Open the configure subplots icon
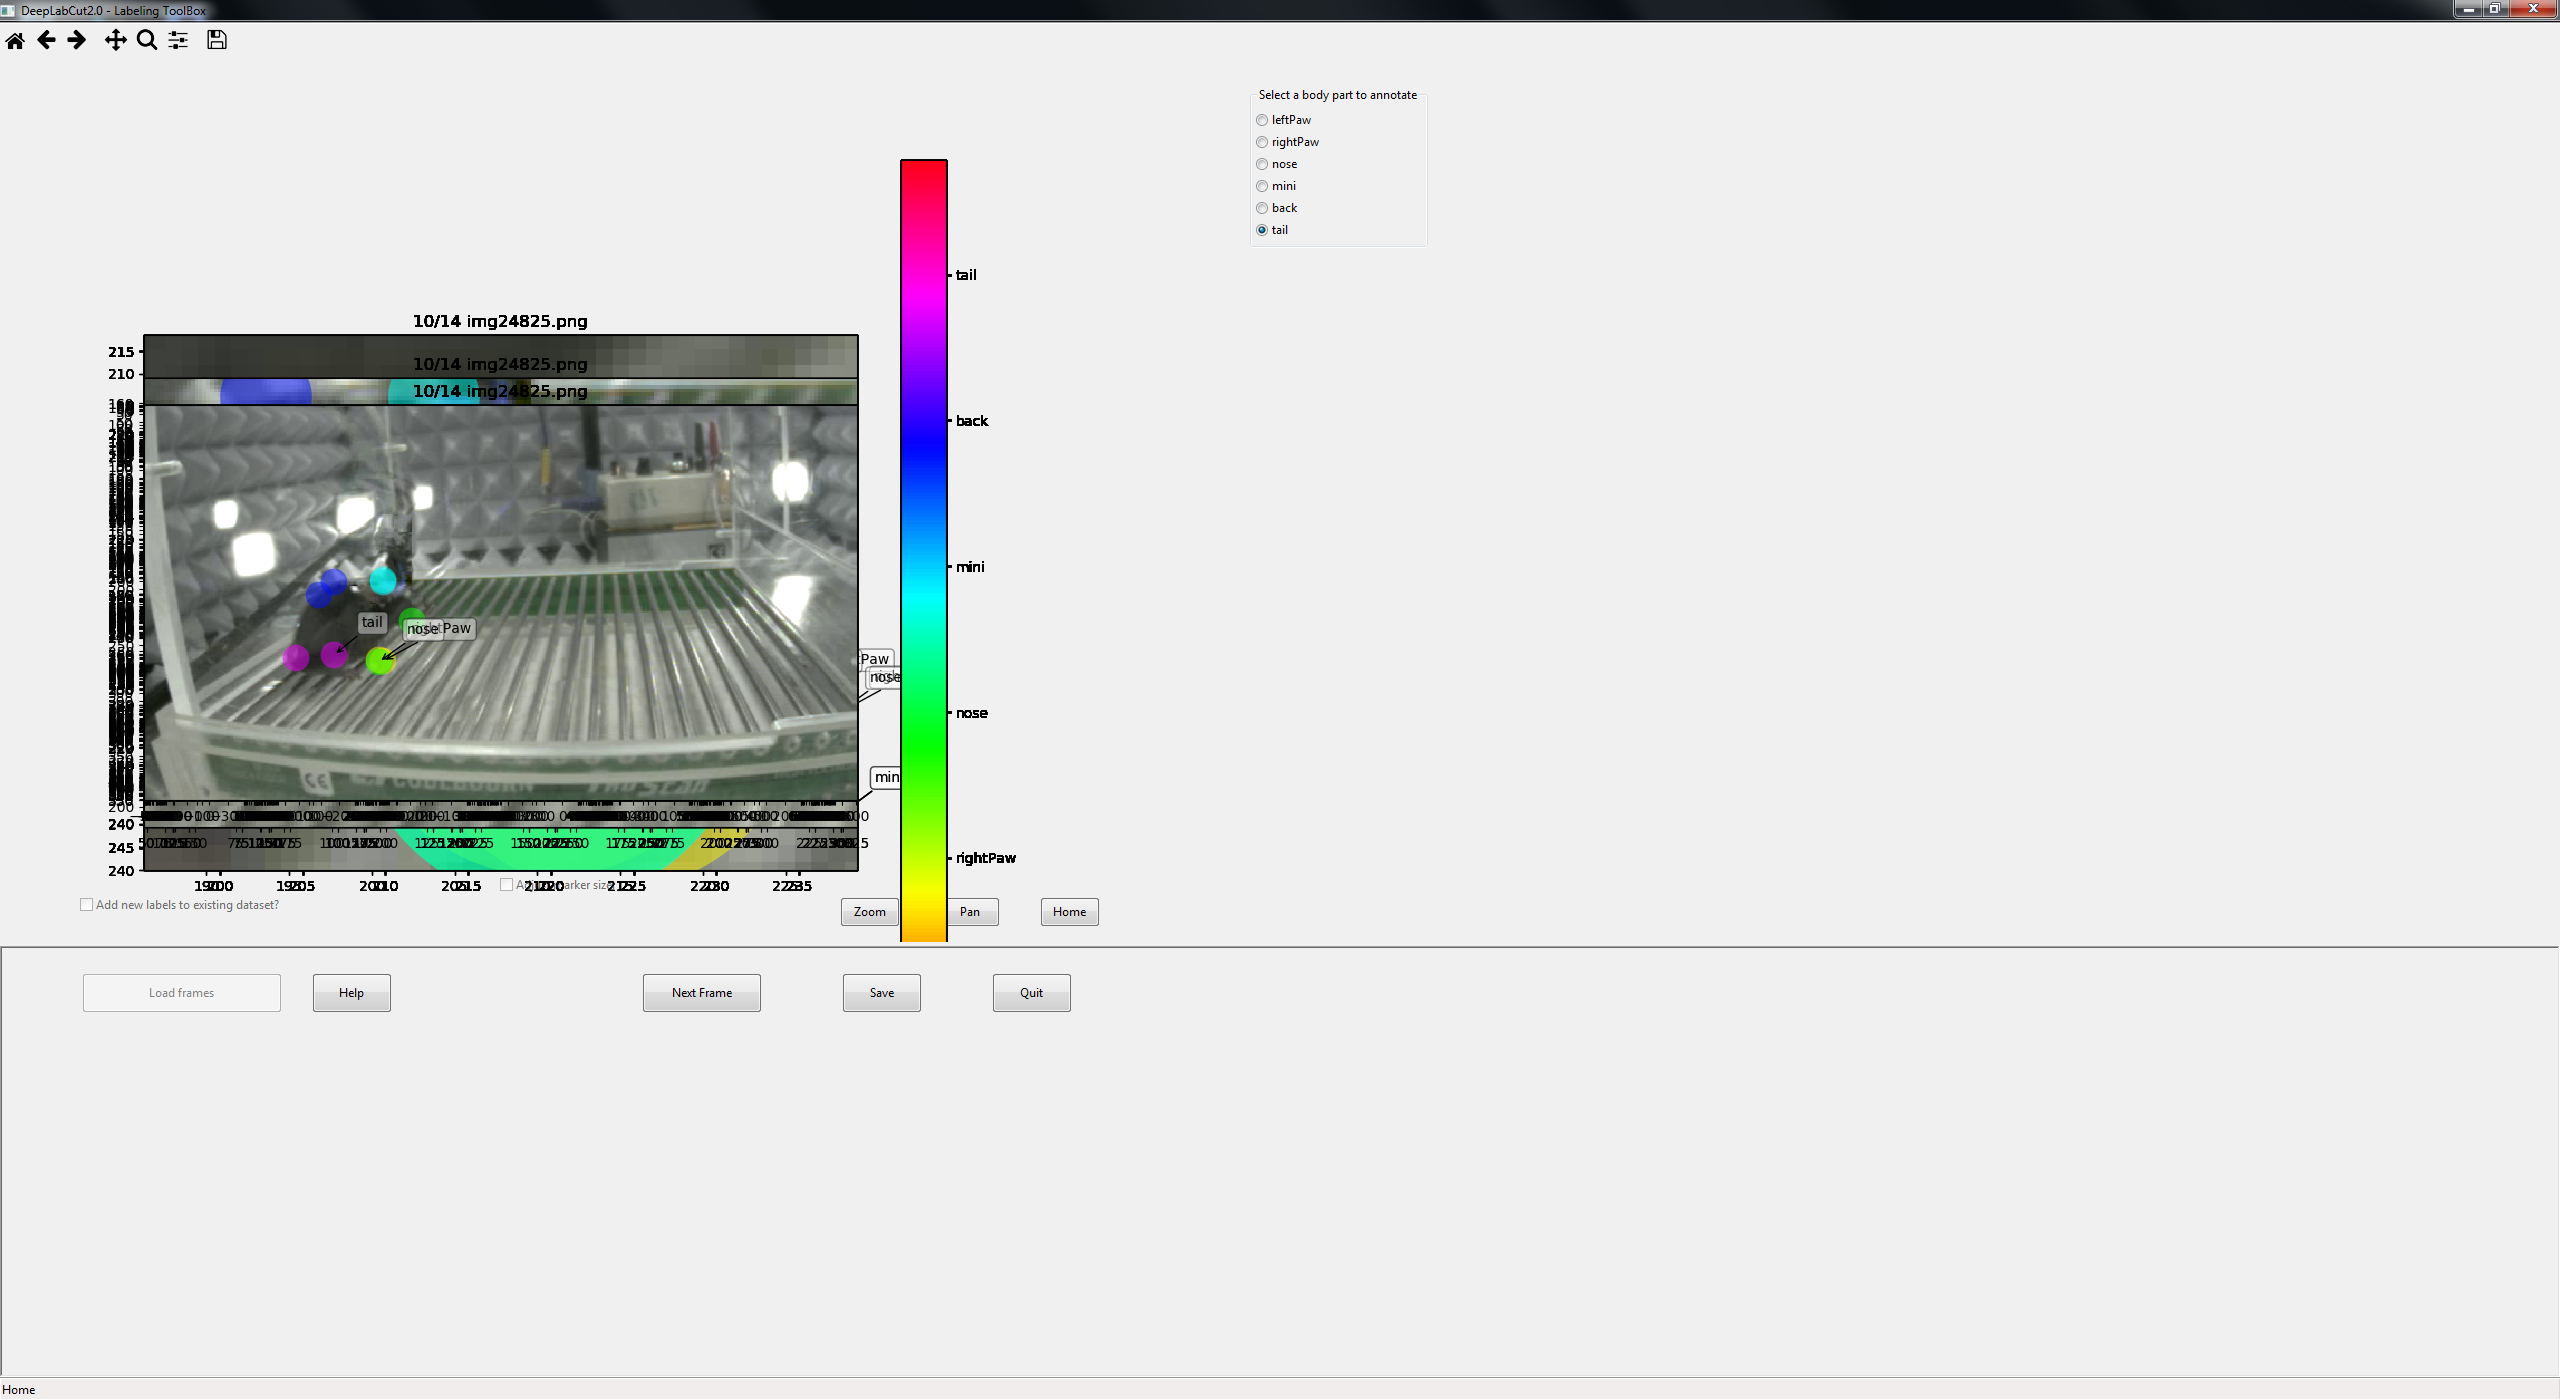2560x1400 pixels. [178, 41]
